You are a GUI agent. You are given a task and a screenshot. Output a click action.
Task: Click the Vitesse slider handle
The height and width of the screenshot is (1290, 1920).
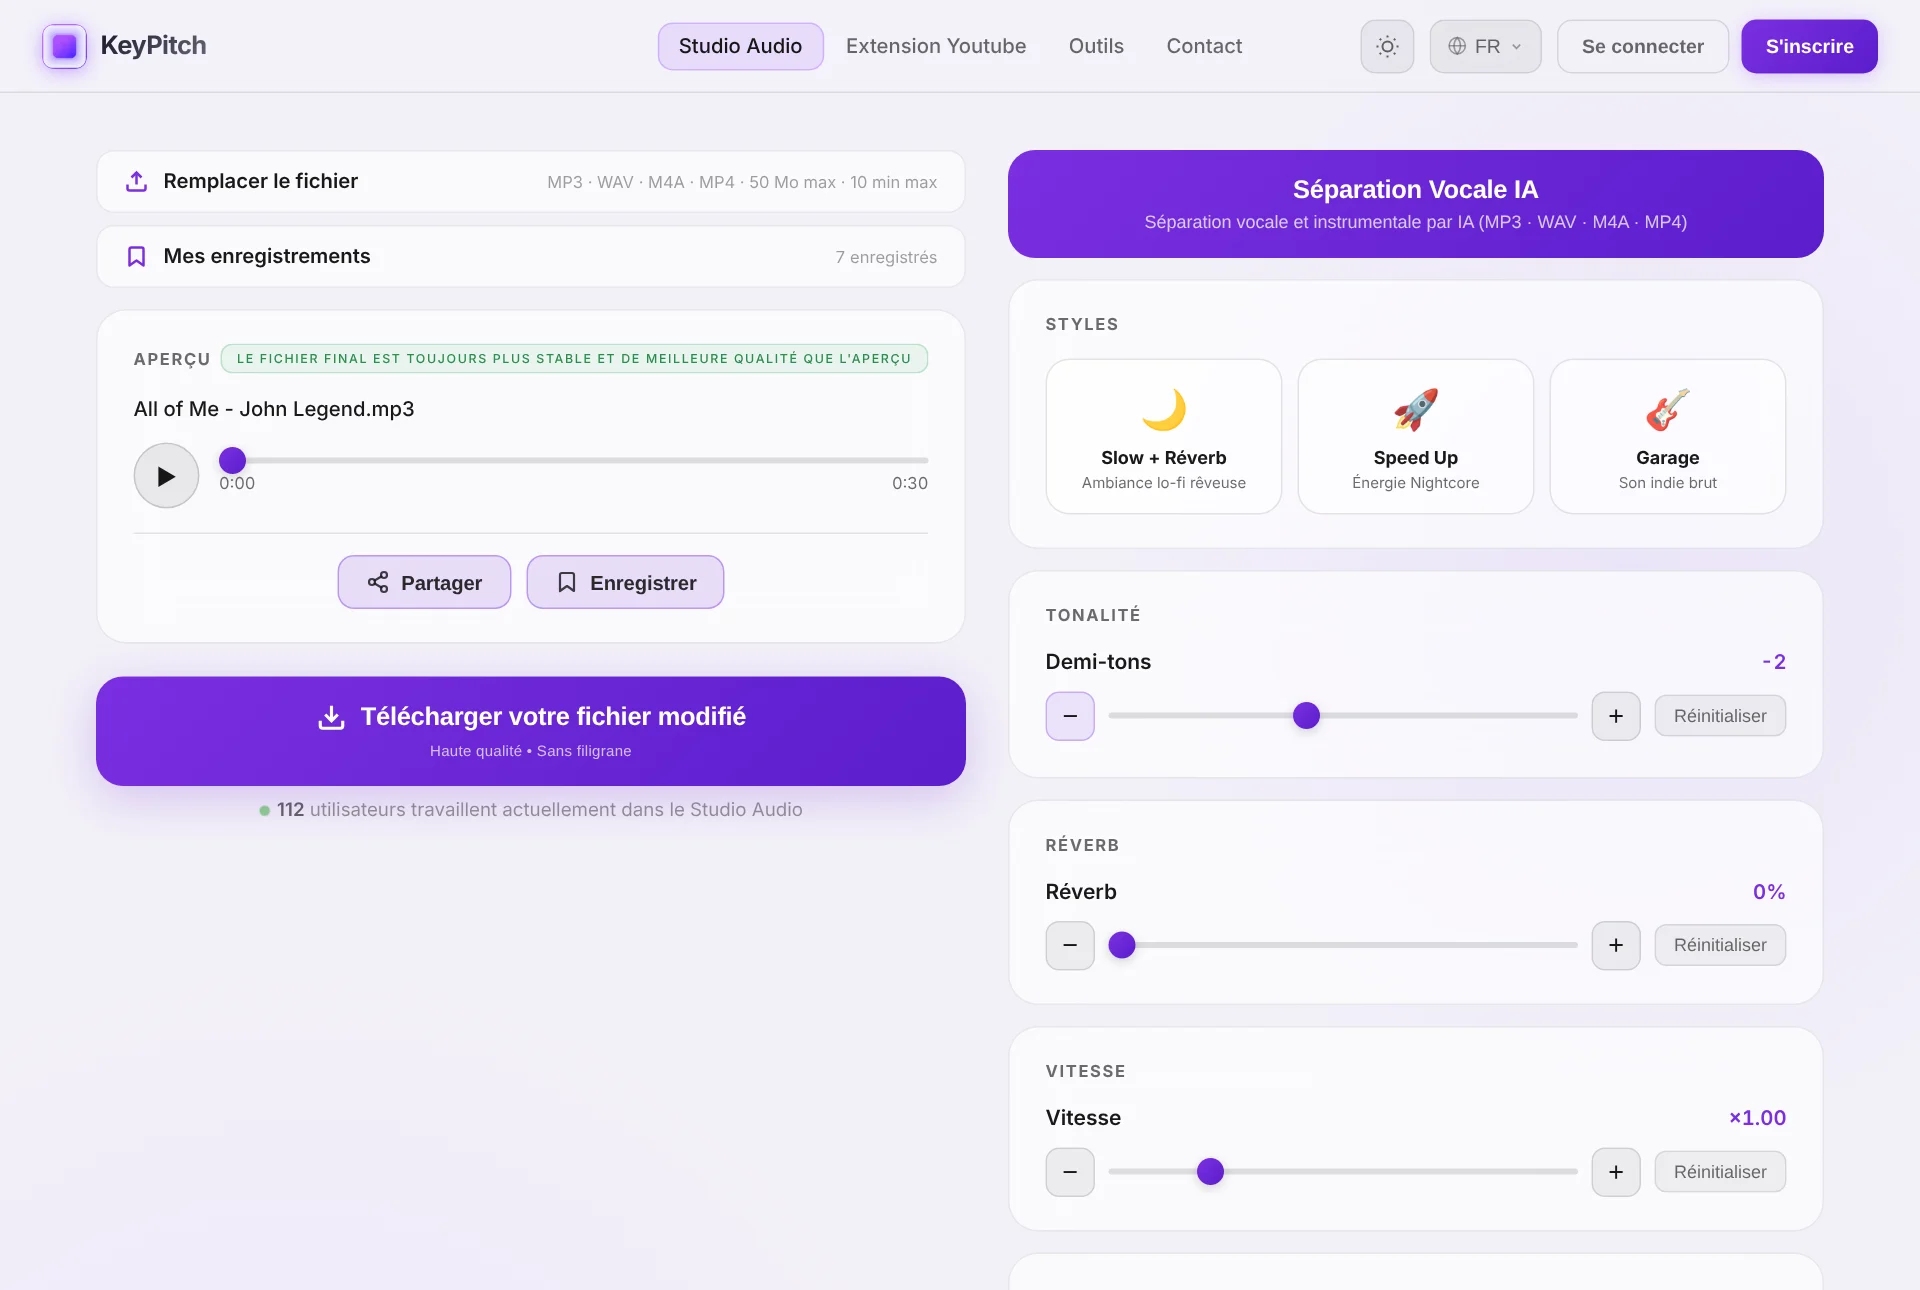tap(1210, 1171)
